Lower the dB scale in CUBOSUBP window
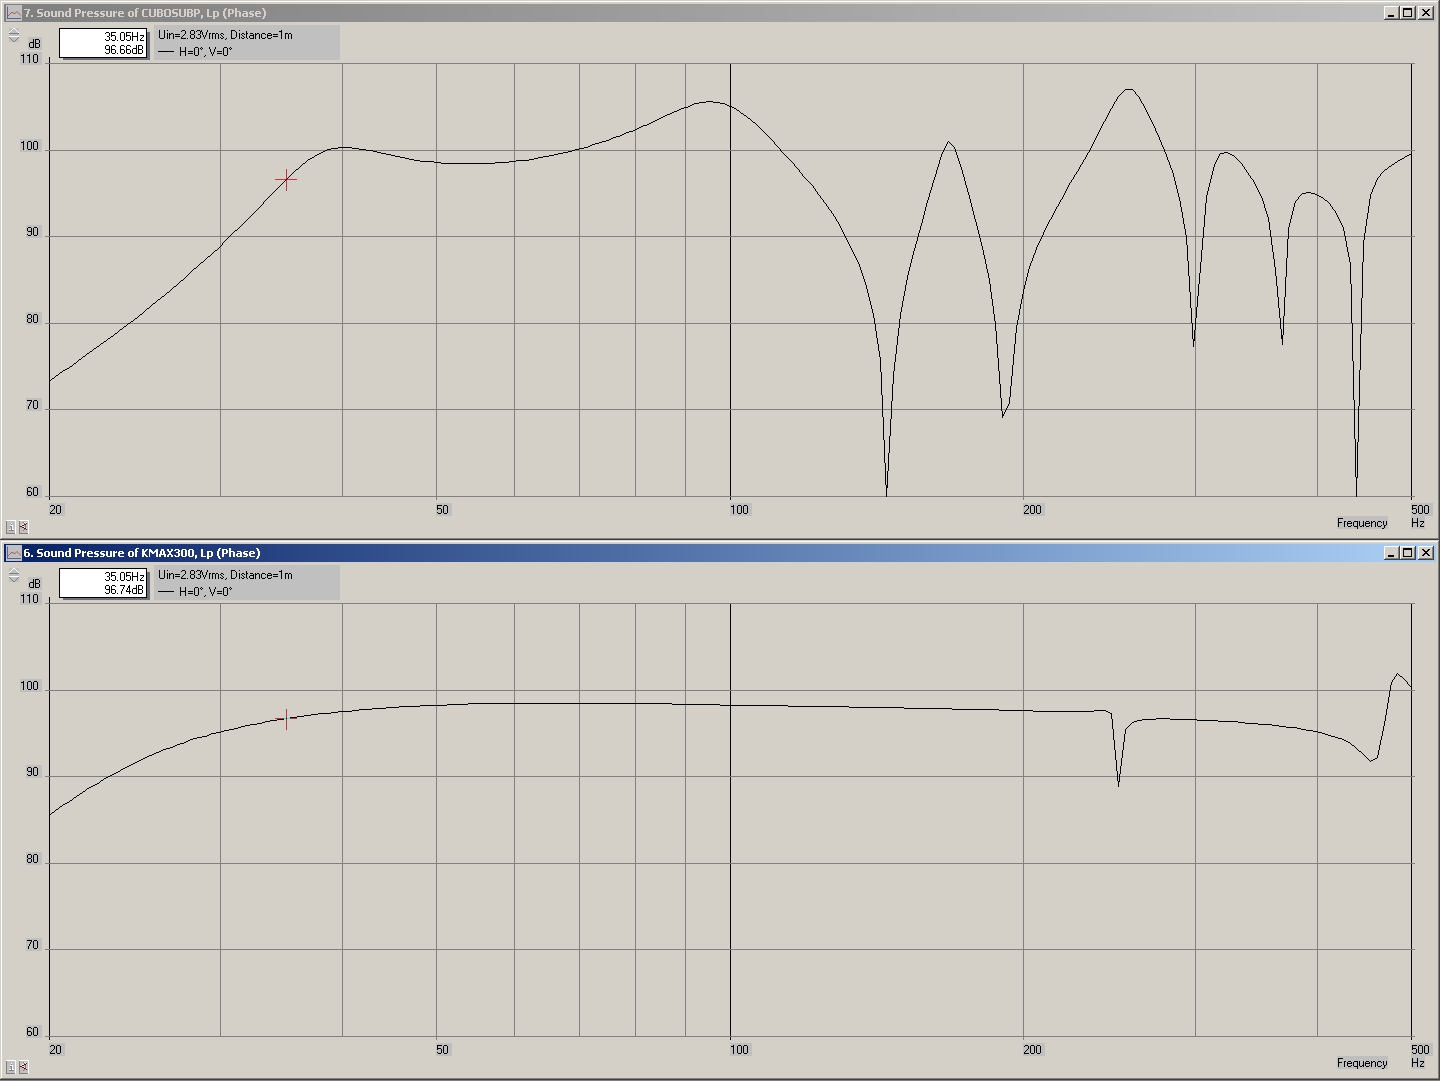This screenshot has height=1081, width=1440. [13, 39]
